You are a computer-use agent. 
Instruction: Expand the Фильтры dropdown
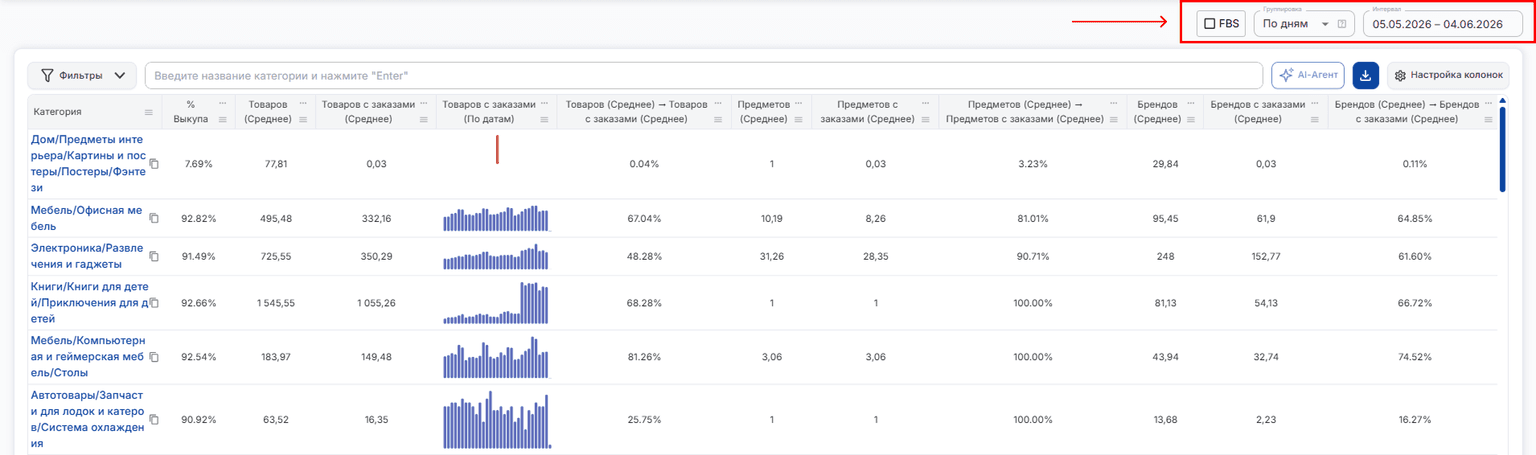[x=82, y=75]
